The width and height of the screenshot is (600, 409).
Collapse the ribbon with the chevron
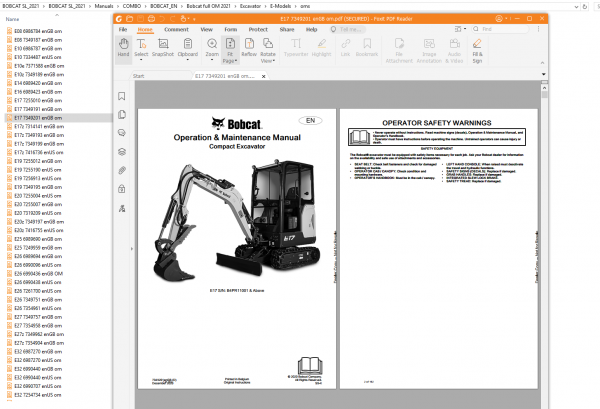click(x=542, y=63)
